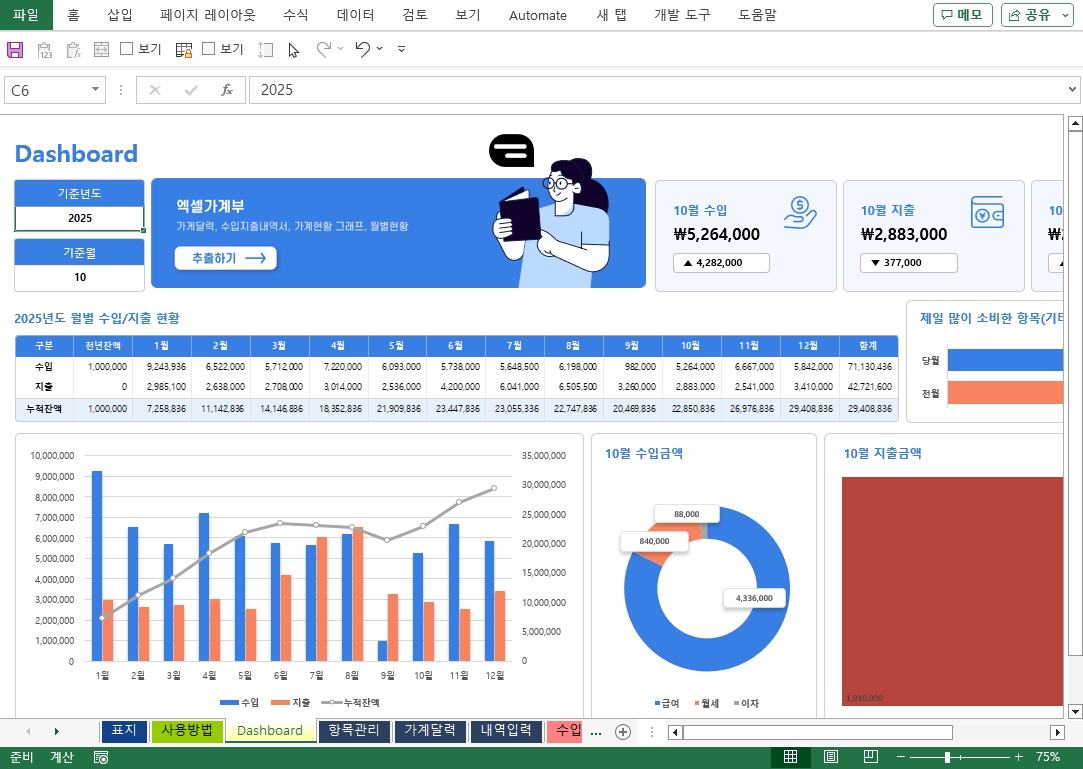
Task: Click the purple Save icon
Action: click(x=15, y=49)
